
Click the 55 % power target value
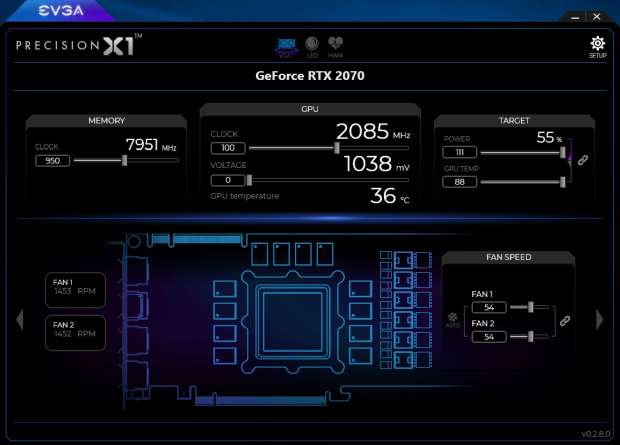tap(549, 138)
